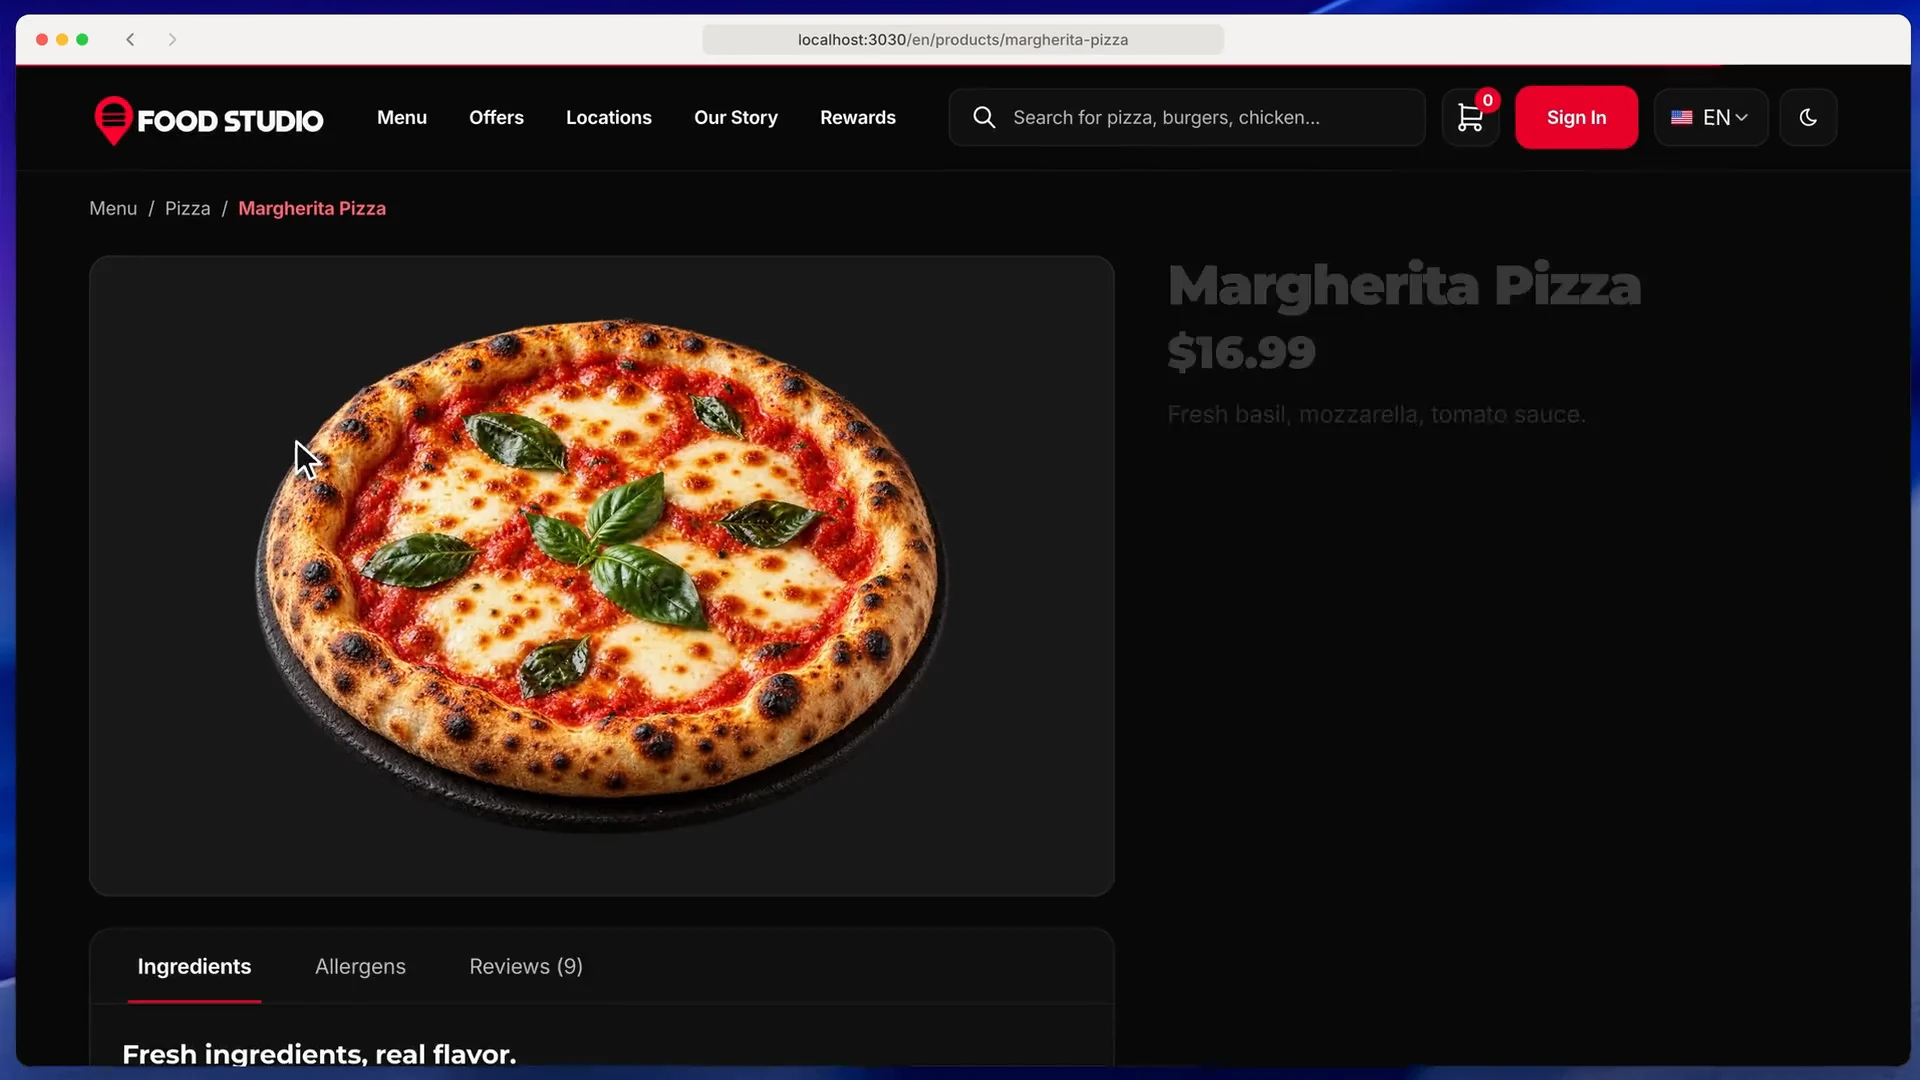Switch to the Reviews (9) tab
Viewport: 1920px width, 1080px height.
(526, 966)
